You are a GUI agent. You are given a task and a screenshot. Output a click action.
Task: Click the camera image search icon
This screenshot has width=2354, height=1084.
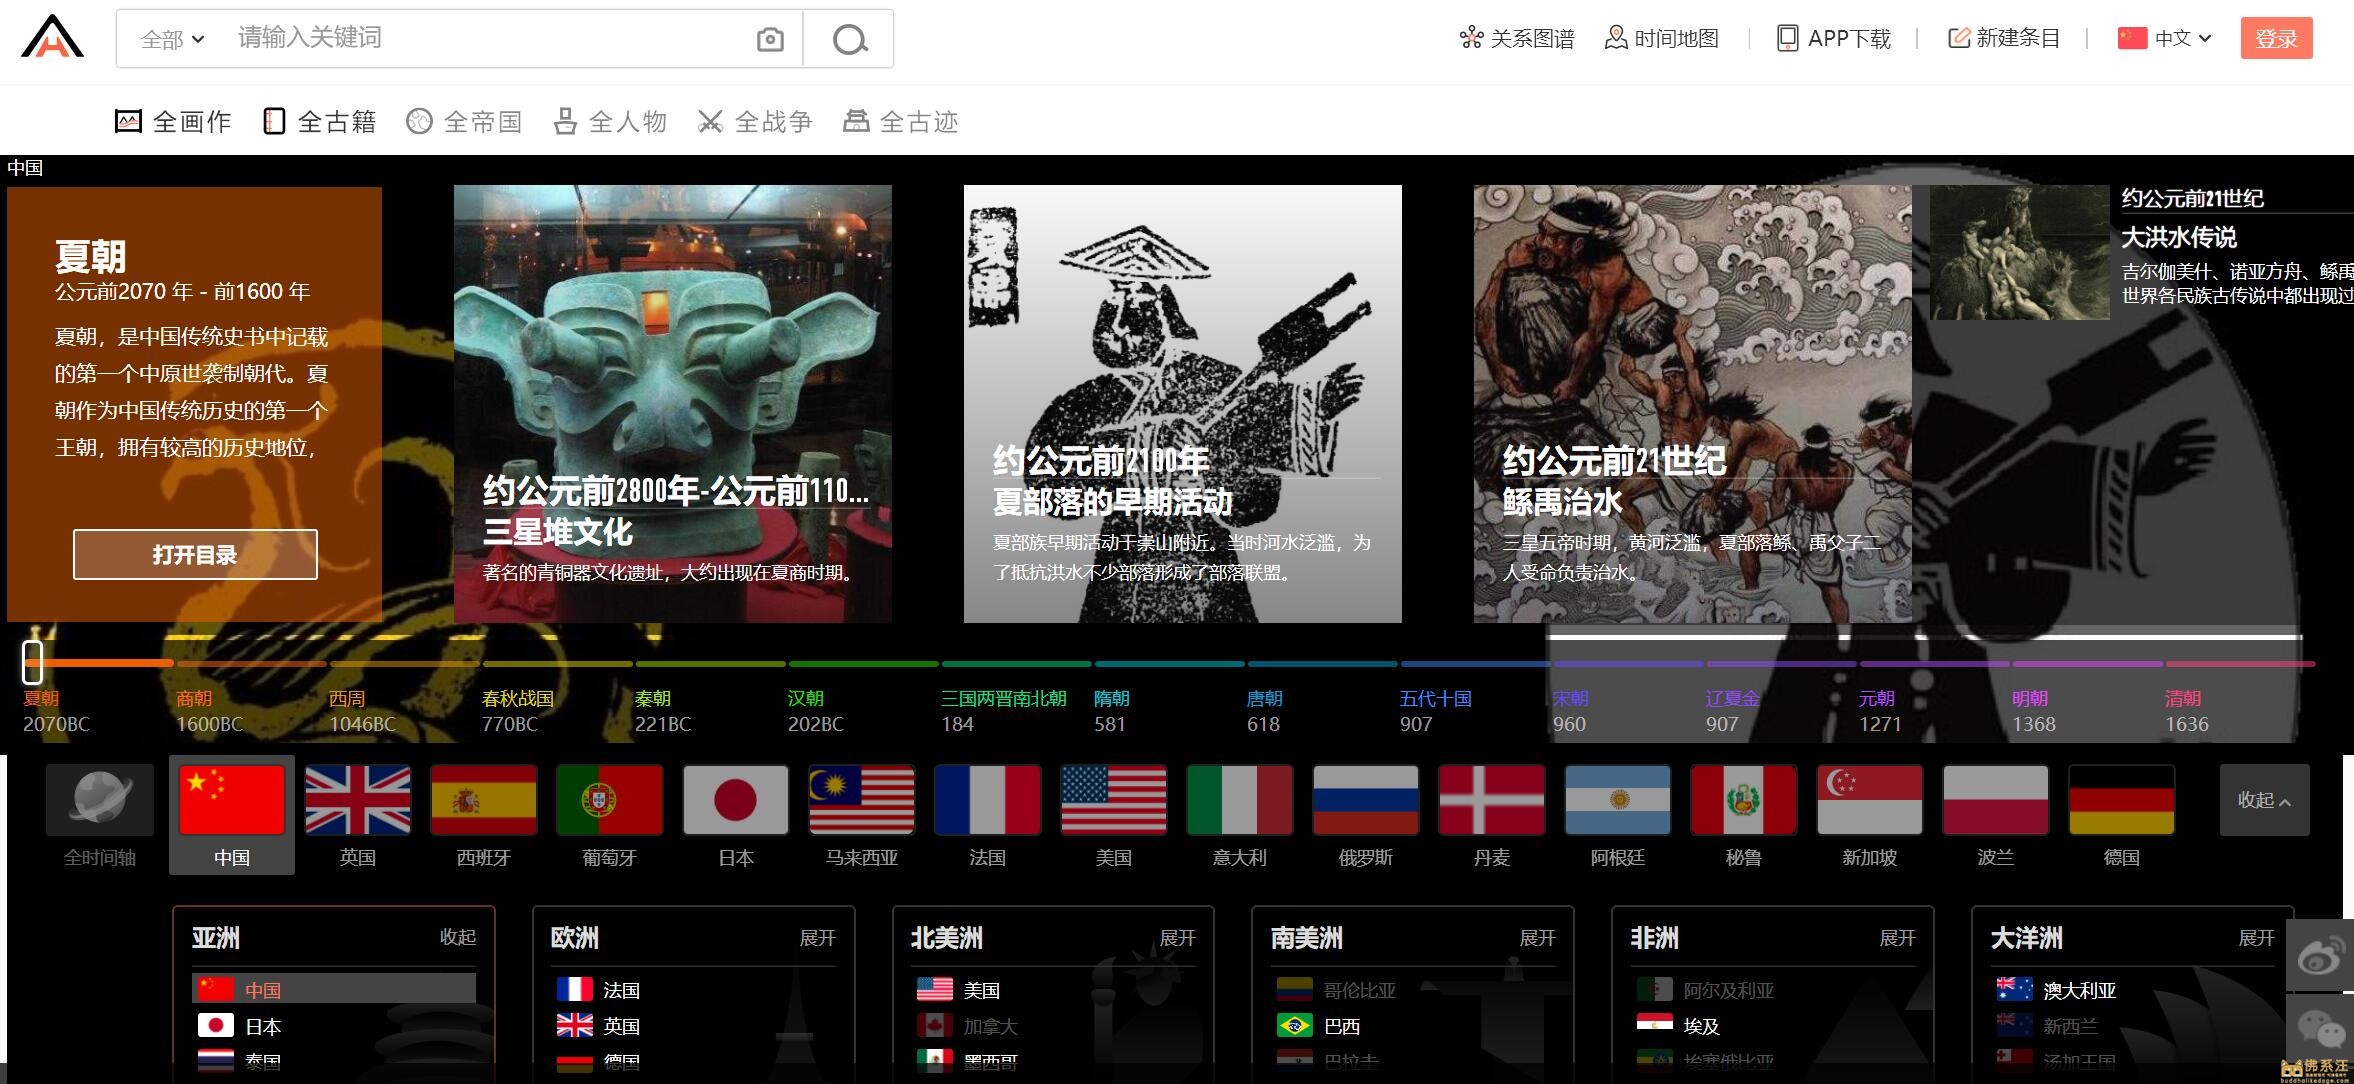(770, 40)
